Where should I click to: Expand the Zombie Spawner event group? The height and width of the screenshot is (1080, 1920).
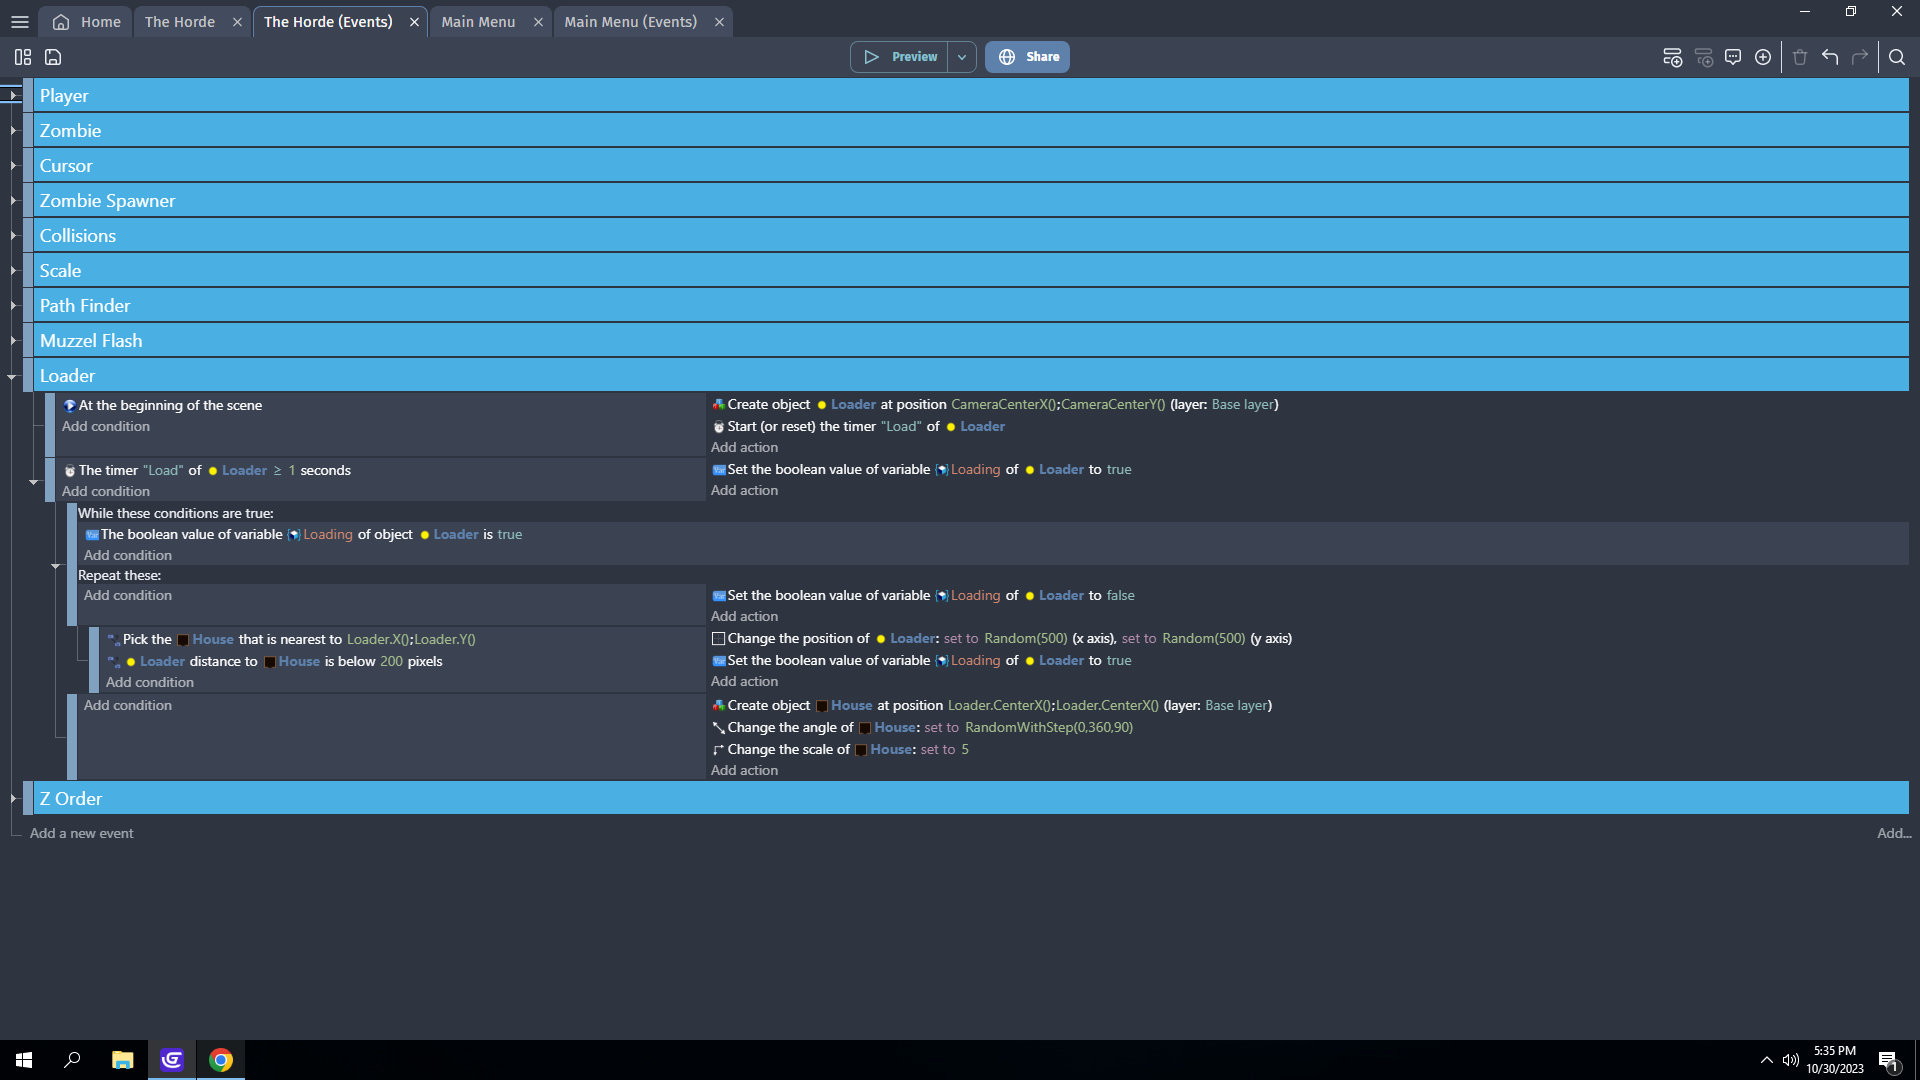coord(14,201)
